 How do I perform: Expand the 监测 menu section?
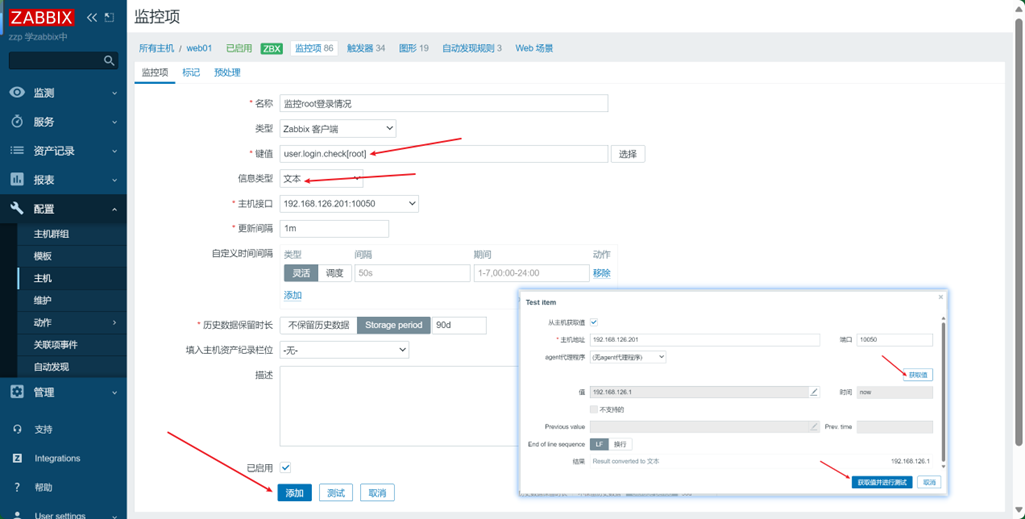pos(63,93)
